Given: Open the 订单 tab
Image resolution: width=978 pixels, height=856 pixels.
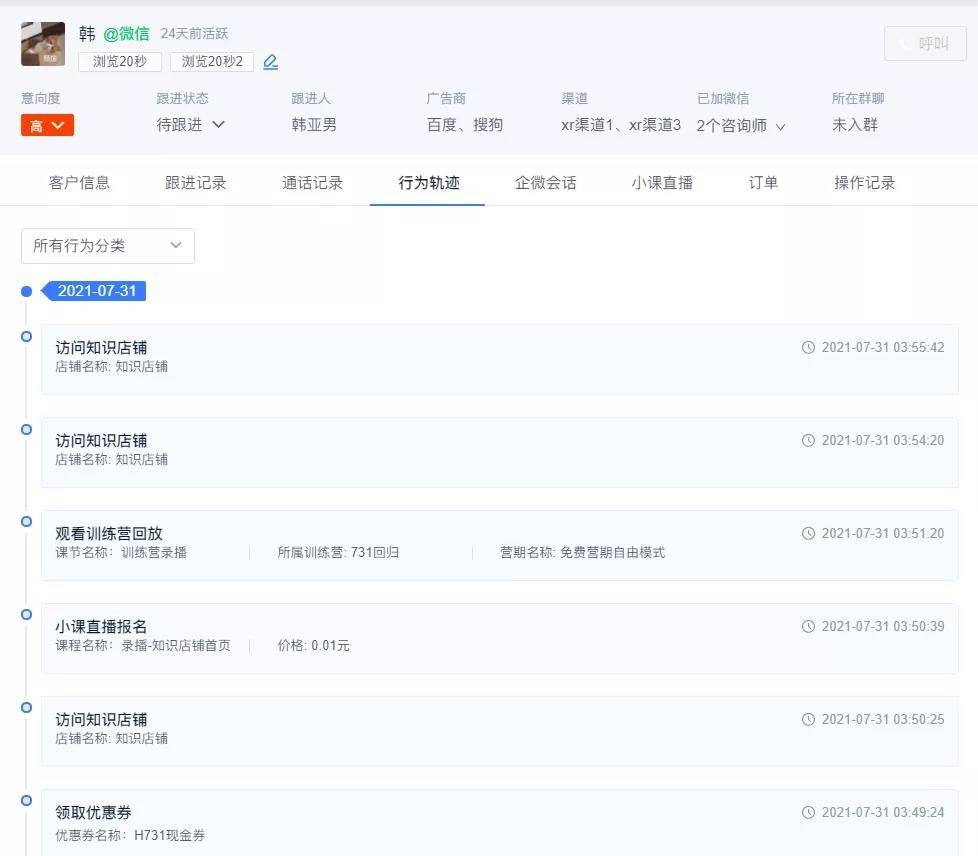Looking at the screenshot, I should (763, 183).
